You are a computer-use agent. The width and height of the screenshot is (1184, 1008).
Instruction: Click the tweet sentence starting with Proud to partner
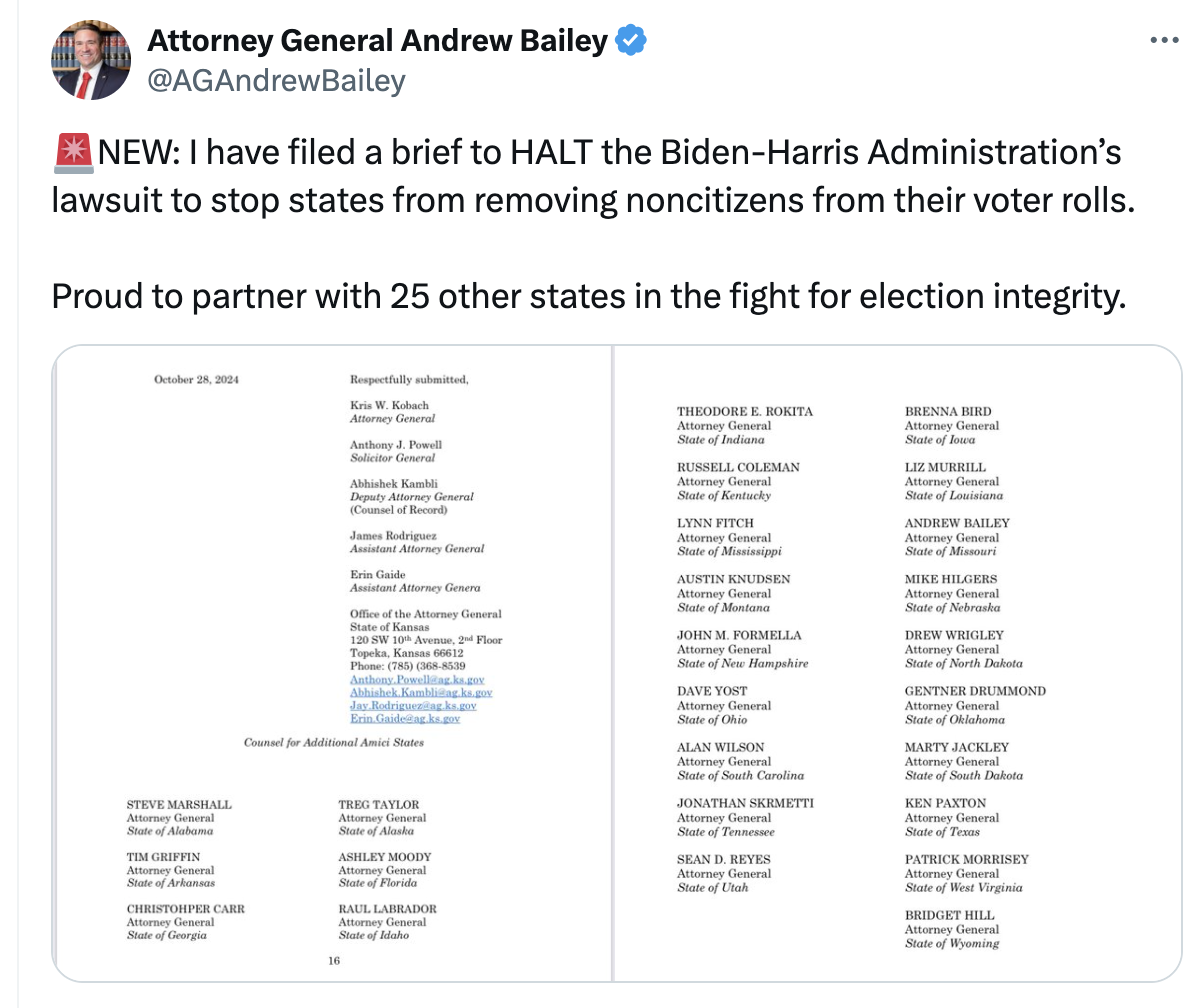587,296
